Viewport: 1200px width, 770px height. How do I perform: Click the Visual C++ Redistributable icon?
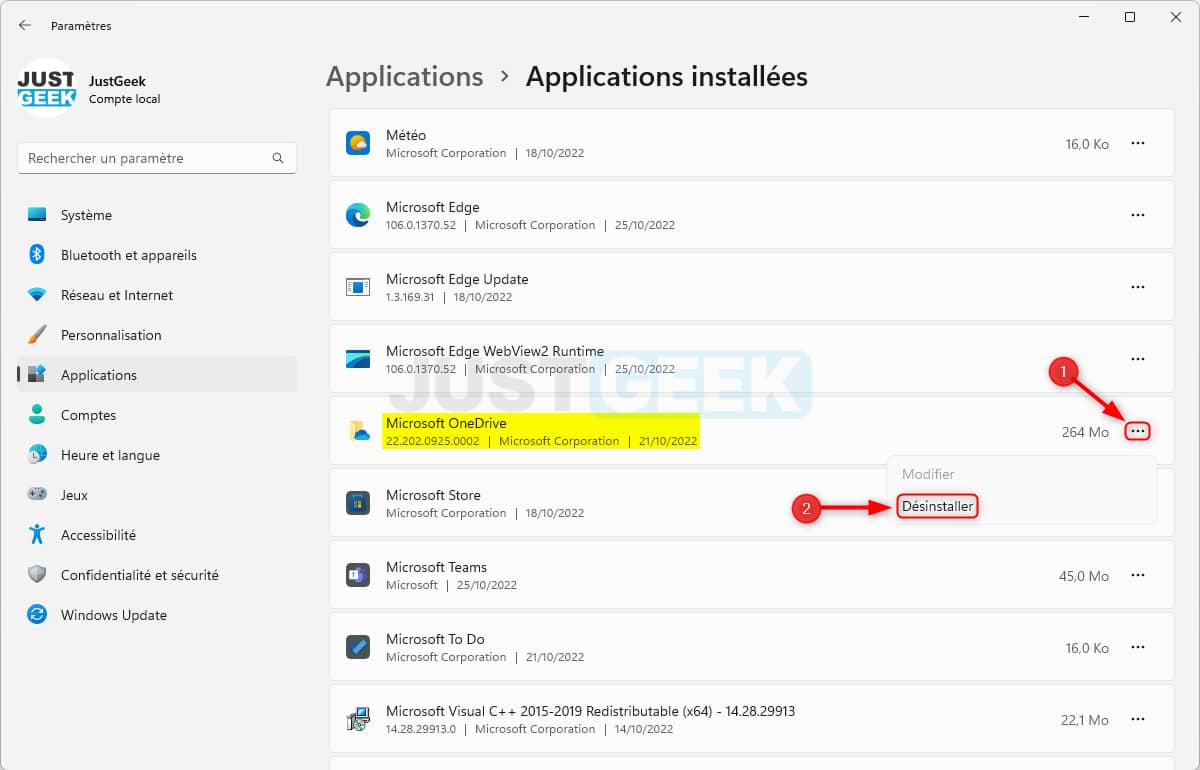[358, 719]
